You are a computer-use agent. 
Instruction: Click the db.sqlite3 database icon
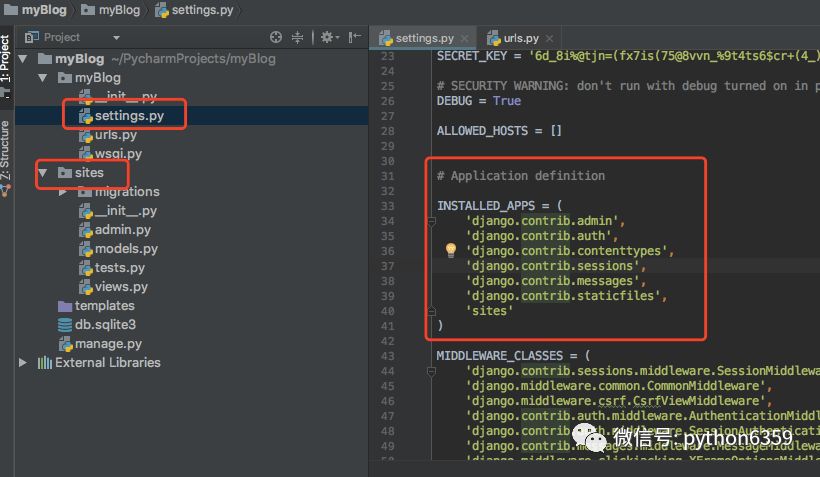coord(65,325)
